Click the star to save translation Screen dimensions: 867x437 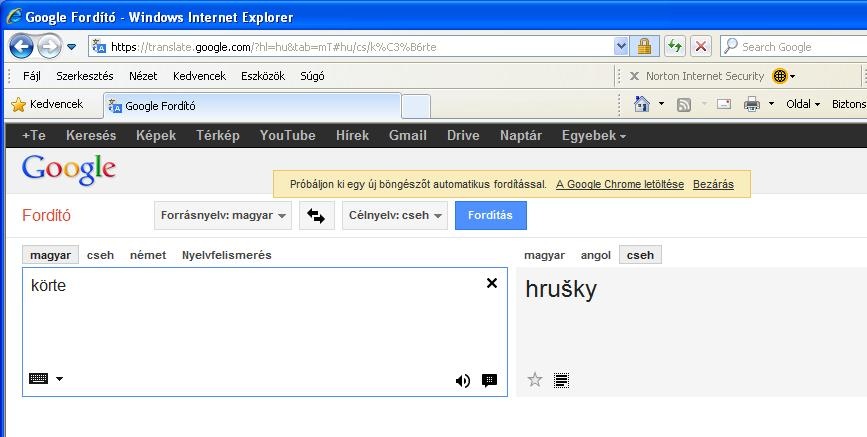(x=534, y=380)
